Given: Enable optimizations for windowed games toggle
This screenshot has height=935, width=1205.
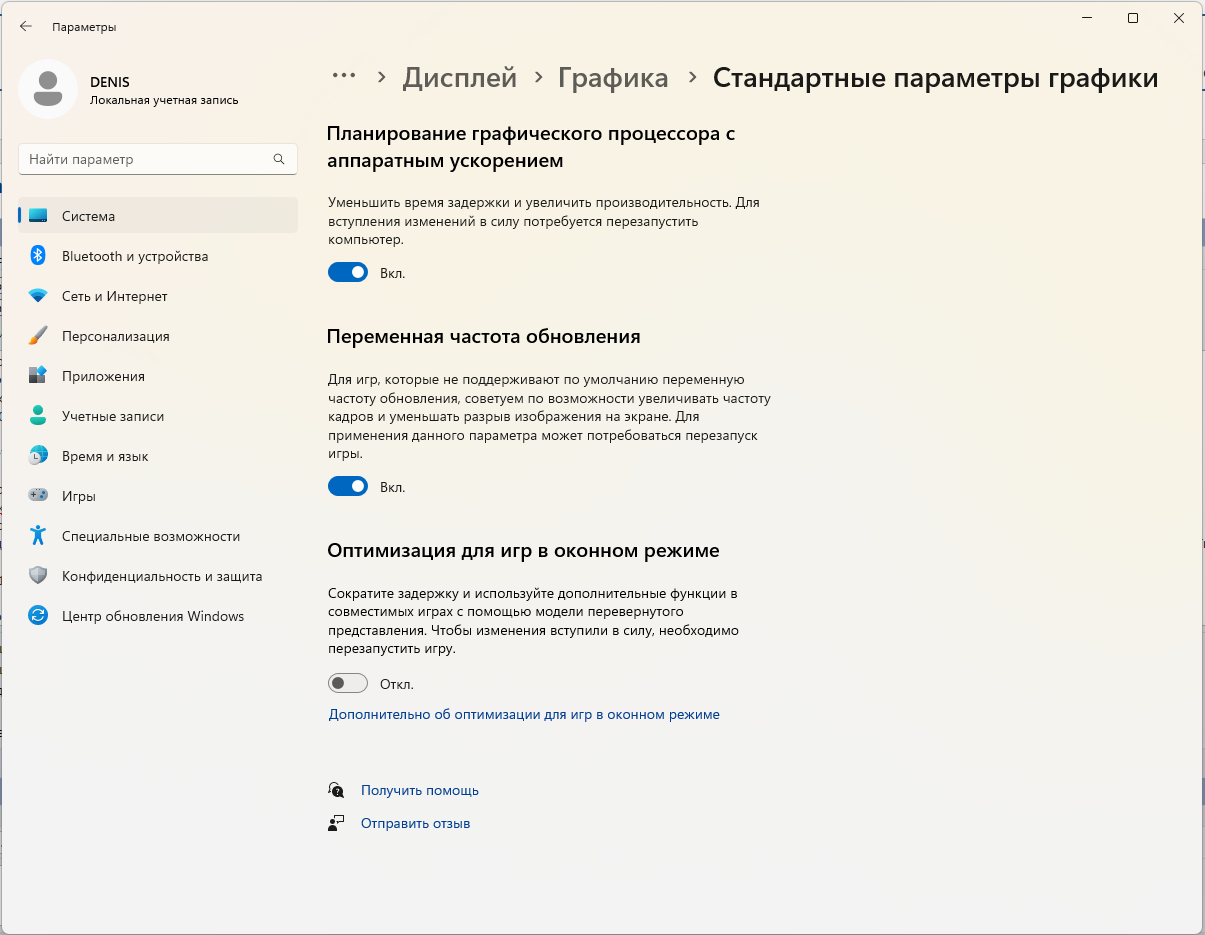Looking at the screenshot, I should (x=348, y=684).
